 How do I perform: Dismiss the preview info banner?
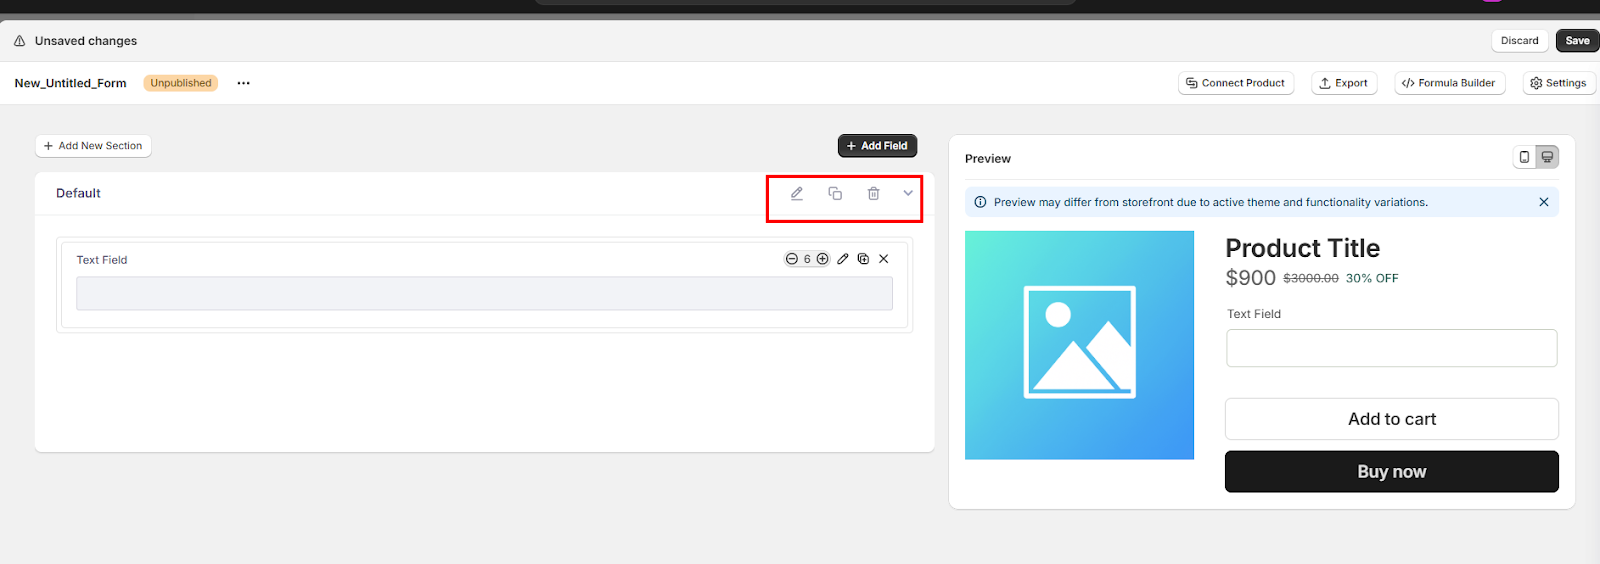click(x=1544, y=202)
